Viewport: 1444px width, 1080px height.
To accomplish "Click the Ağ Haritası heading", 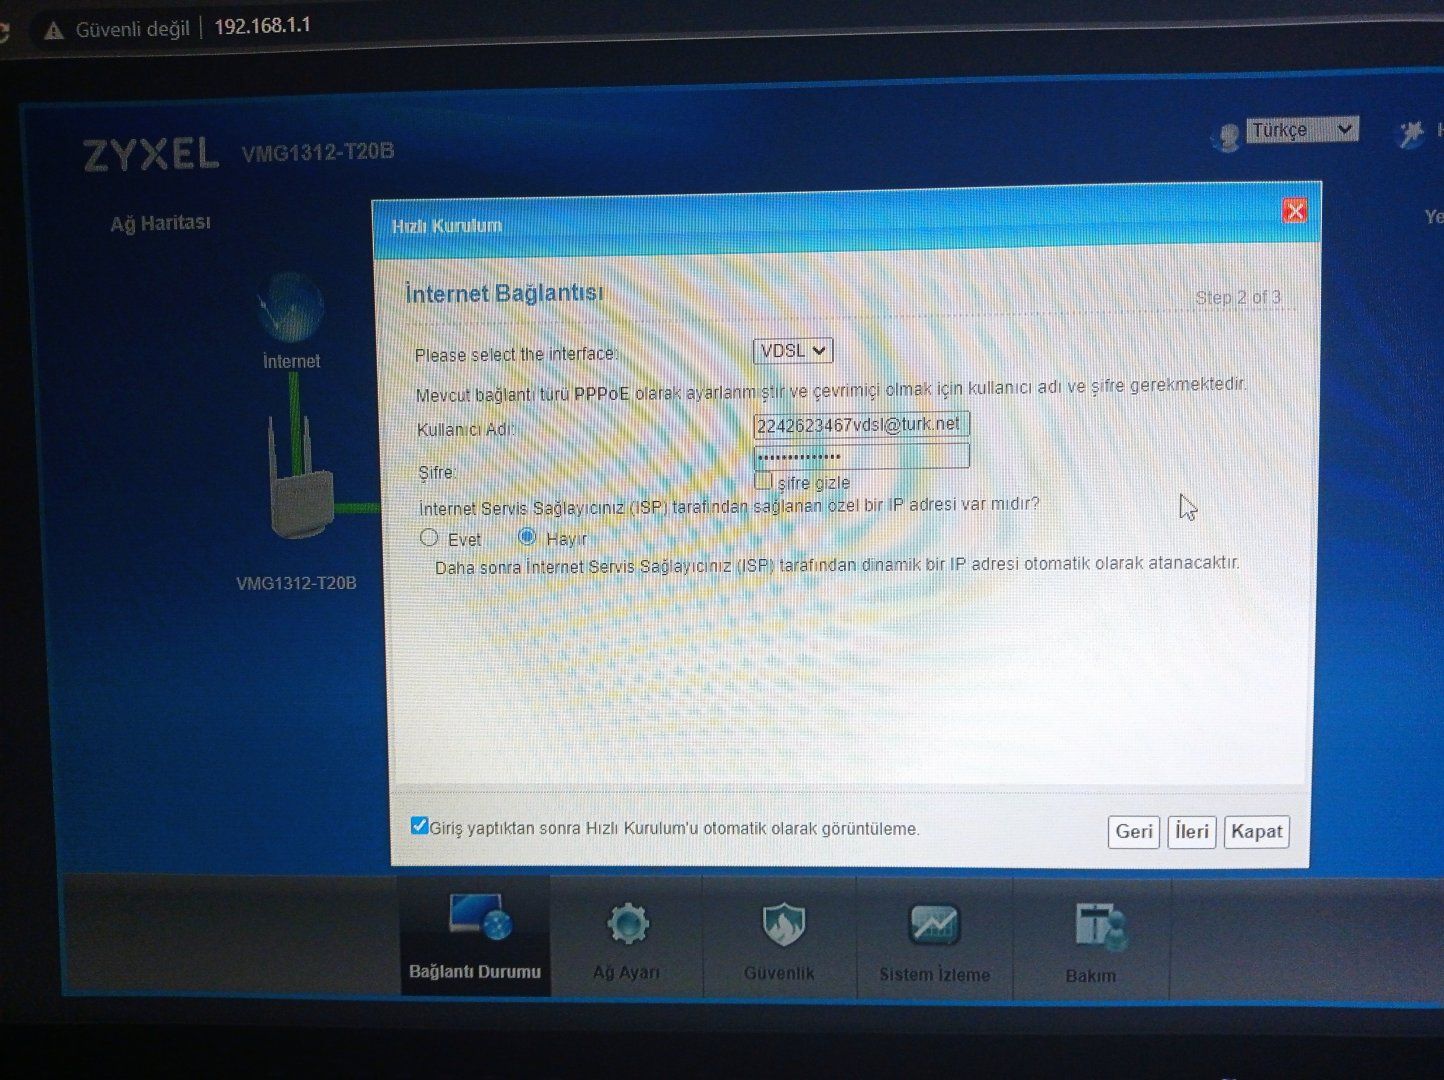I will [160, 222].
